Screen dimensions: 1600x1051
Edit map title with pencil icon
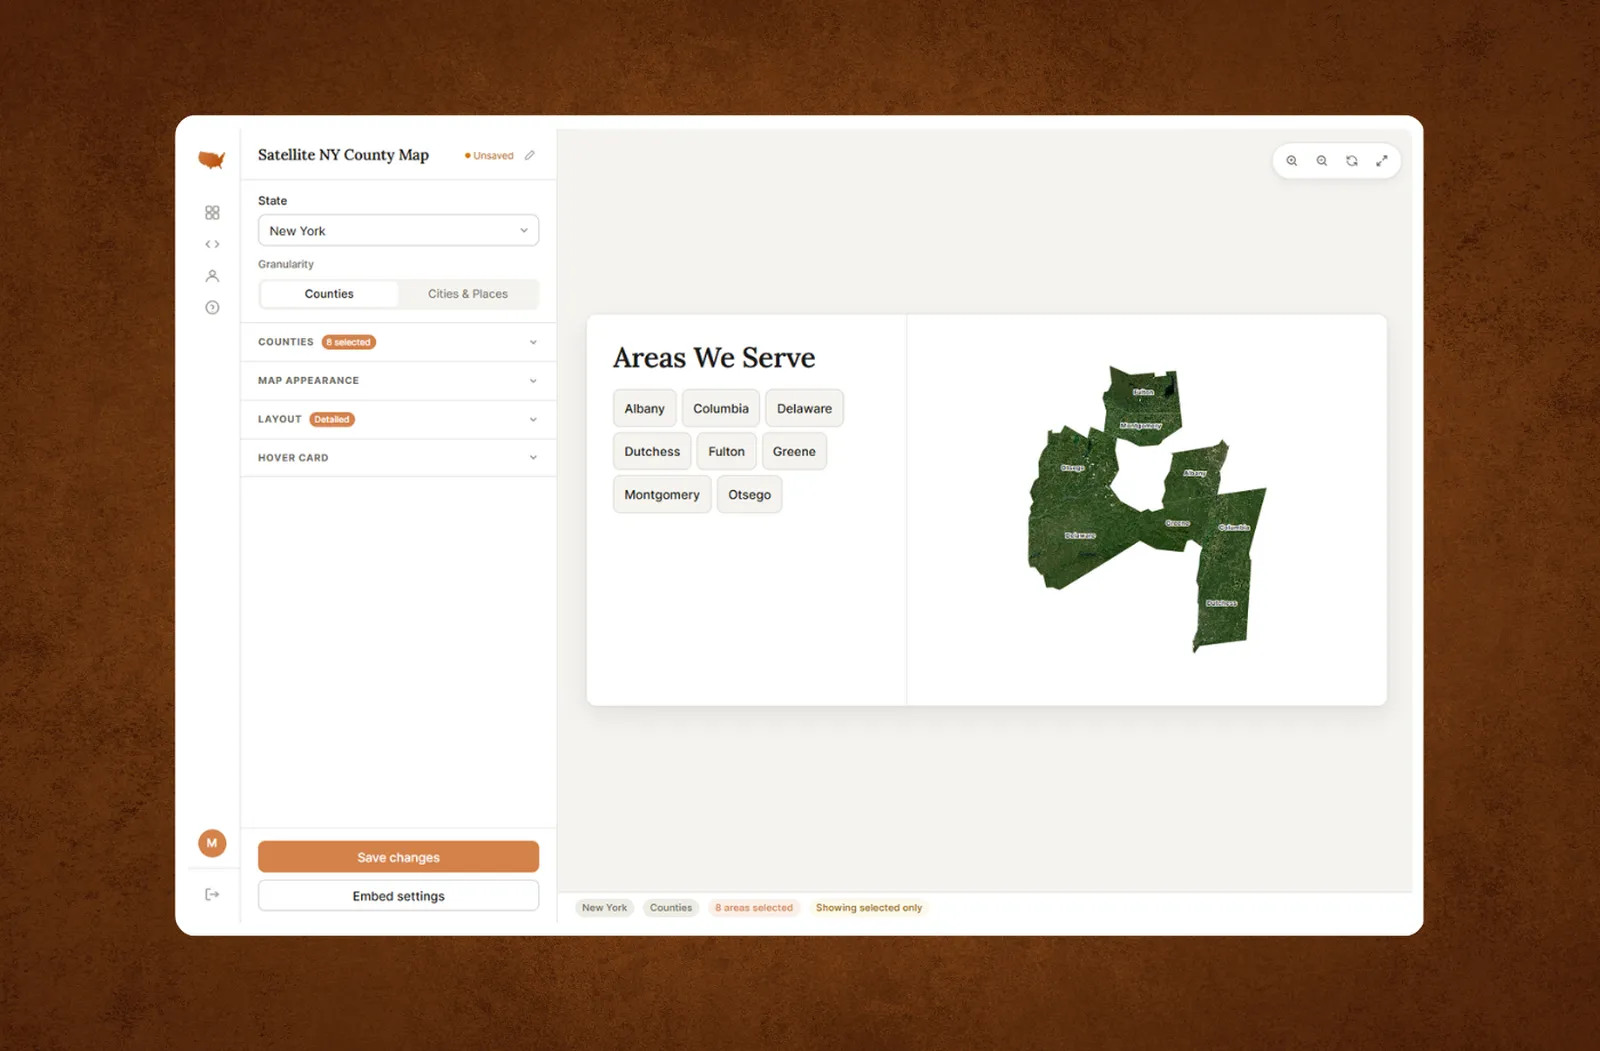(x=530, y=155)
